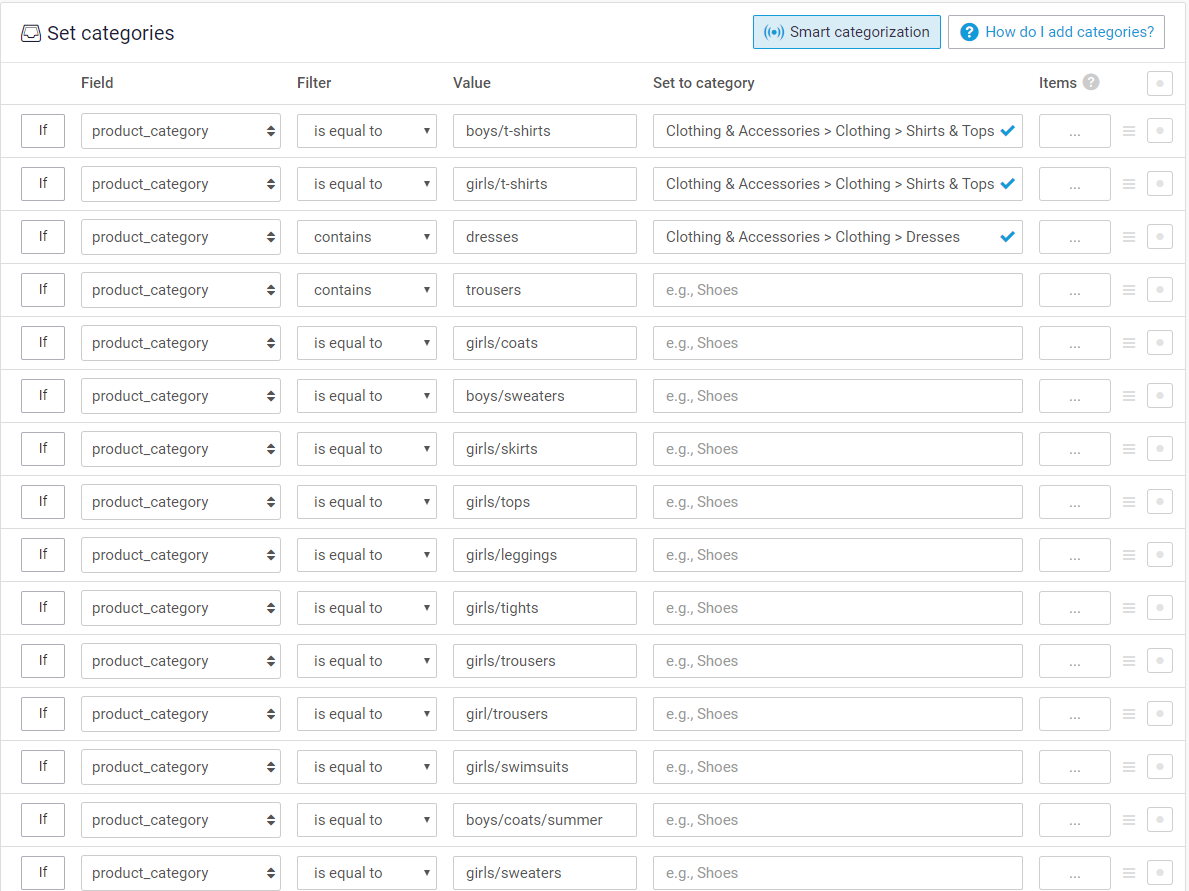Open product_category field dropdown for dresses row
Image resolution: width=1189 pixels, height=891 pixels.
pyautogui.click(x=180, y=237)
